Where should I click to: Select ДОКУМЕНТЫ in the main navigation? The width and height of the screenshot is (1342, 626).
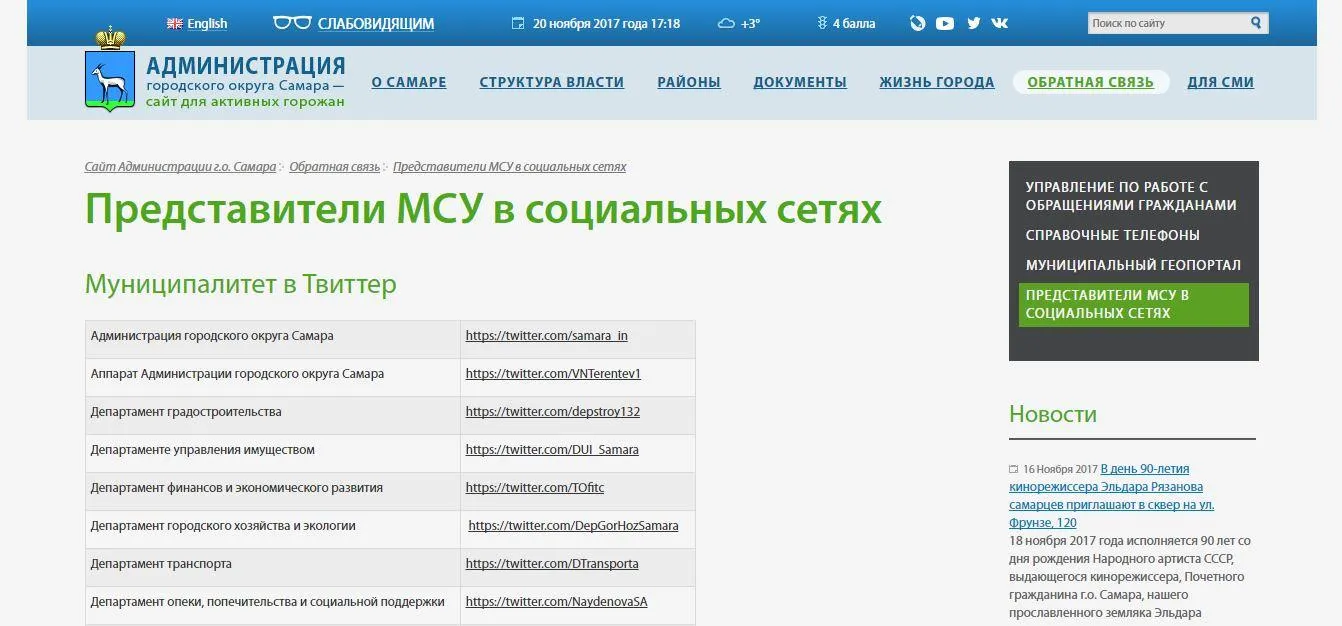[x=800, y=82]
